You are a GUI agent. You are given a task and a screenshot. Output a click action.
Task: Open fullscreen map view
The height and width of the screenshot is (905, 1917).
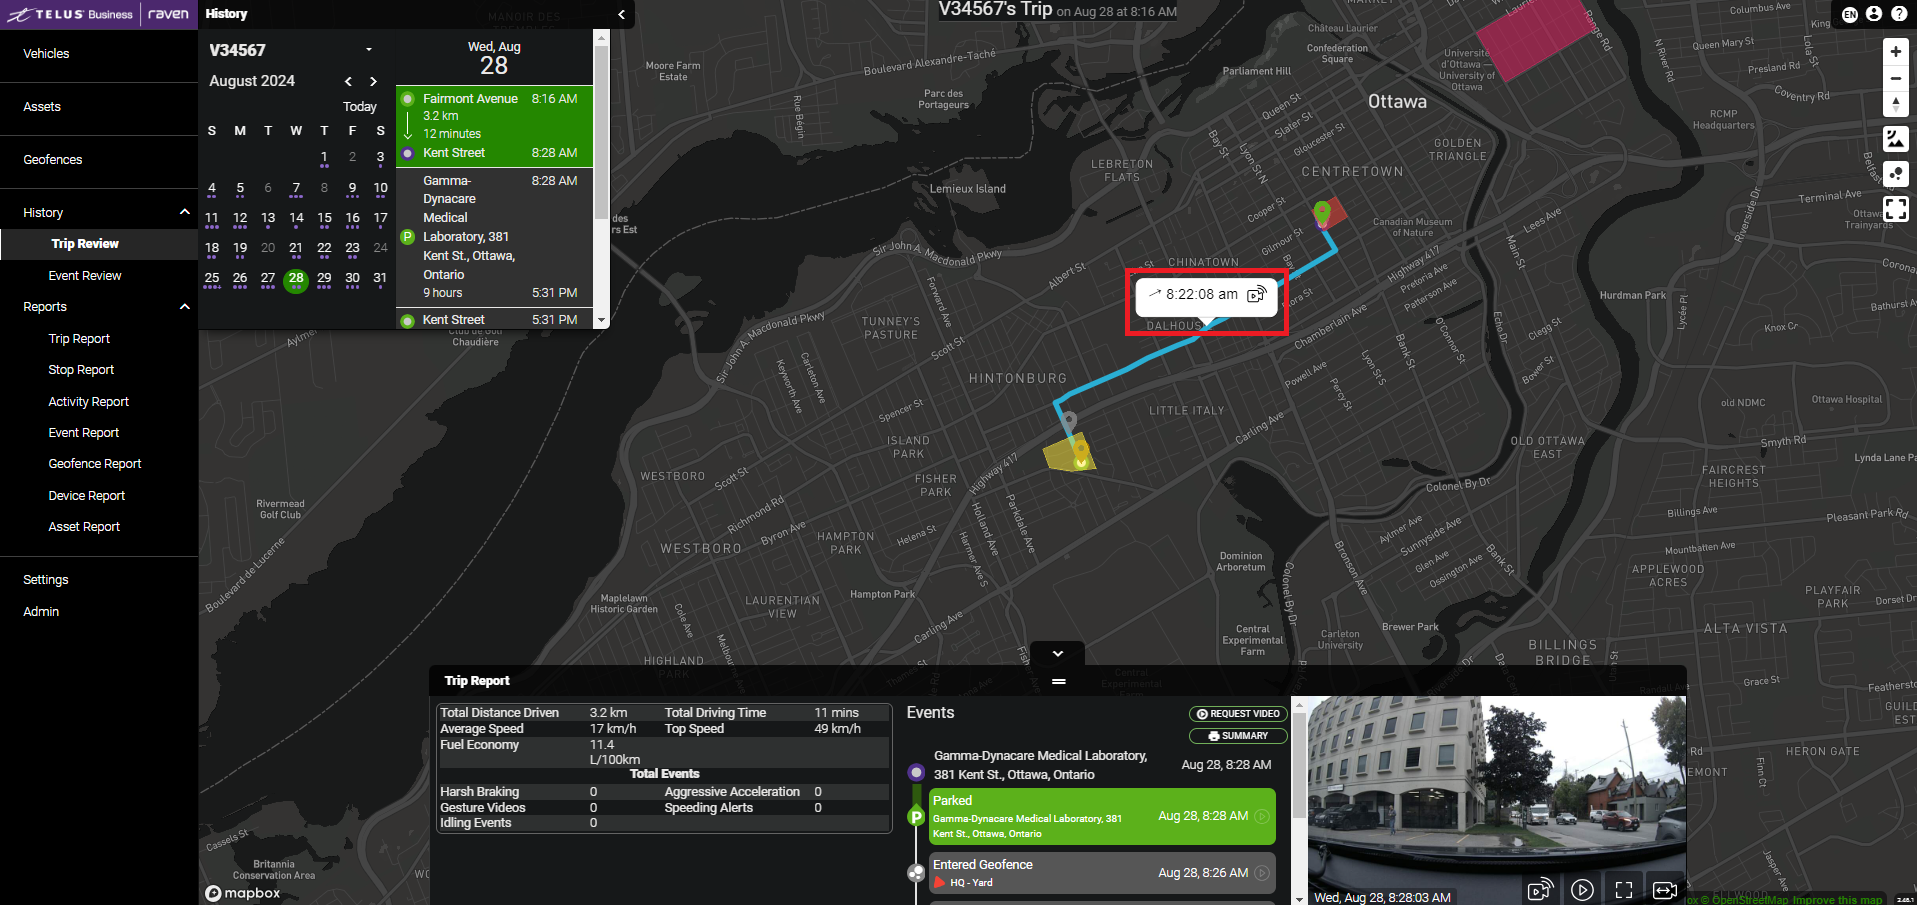pos(1895,209)
